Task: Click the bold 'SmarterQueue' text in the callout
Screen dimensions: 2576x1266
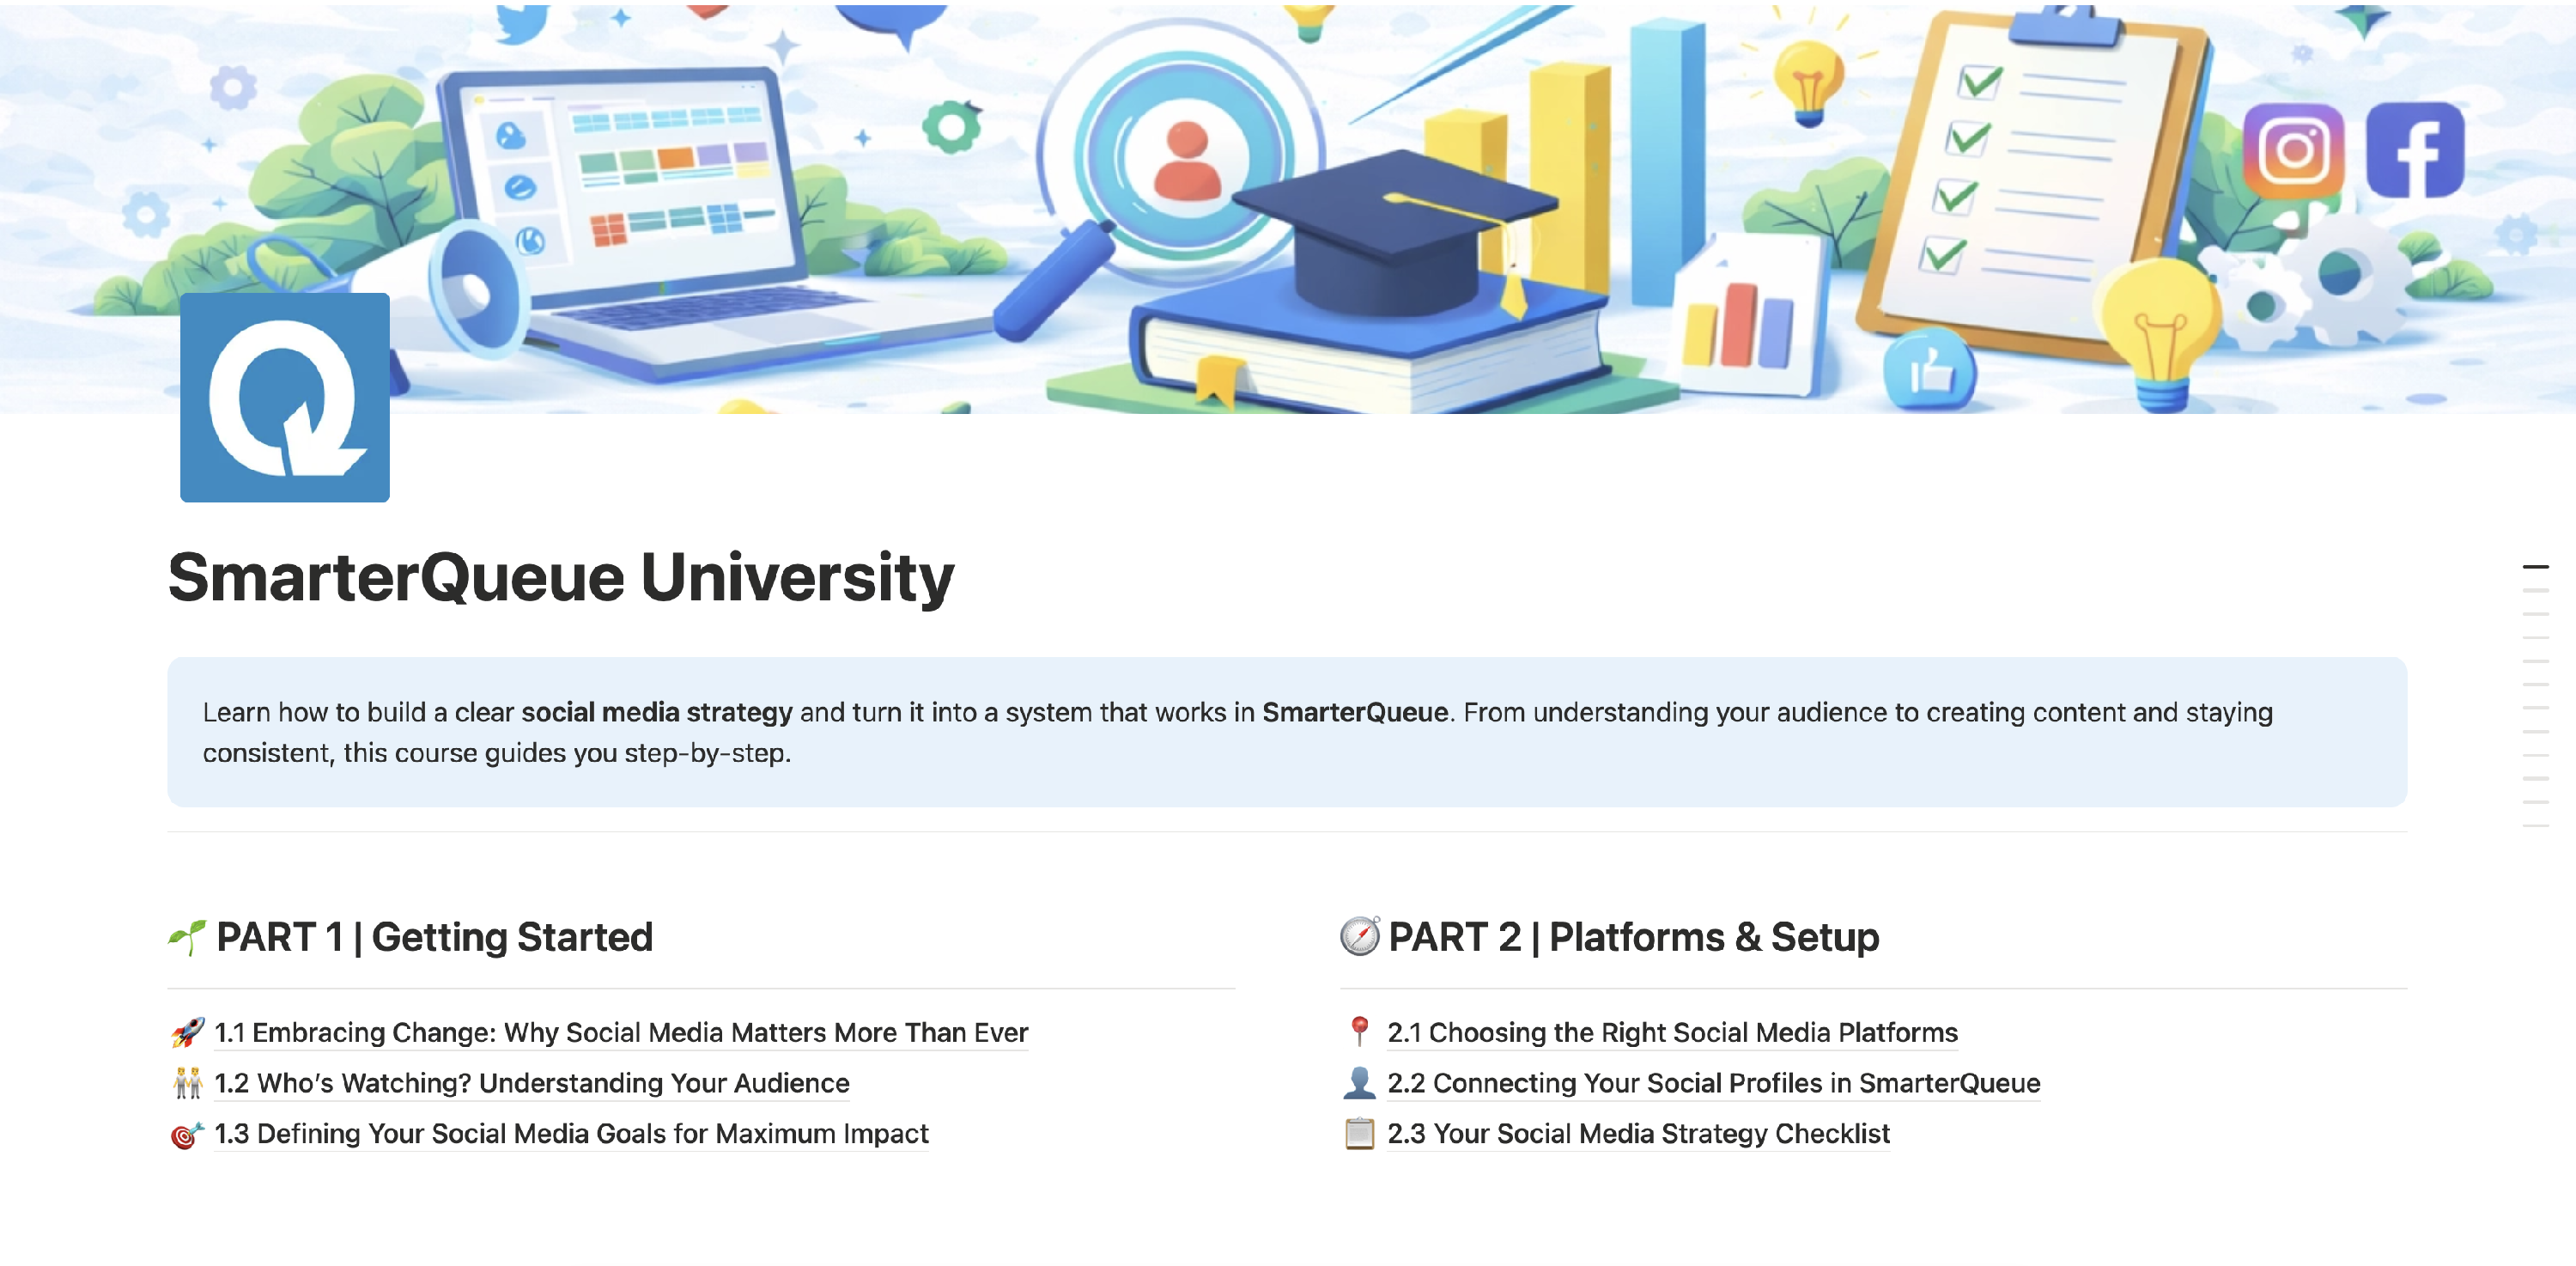Action: click(1354, 712)
